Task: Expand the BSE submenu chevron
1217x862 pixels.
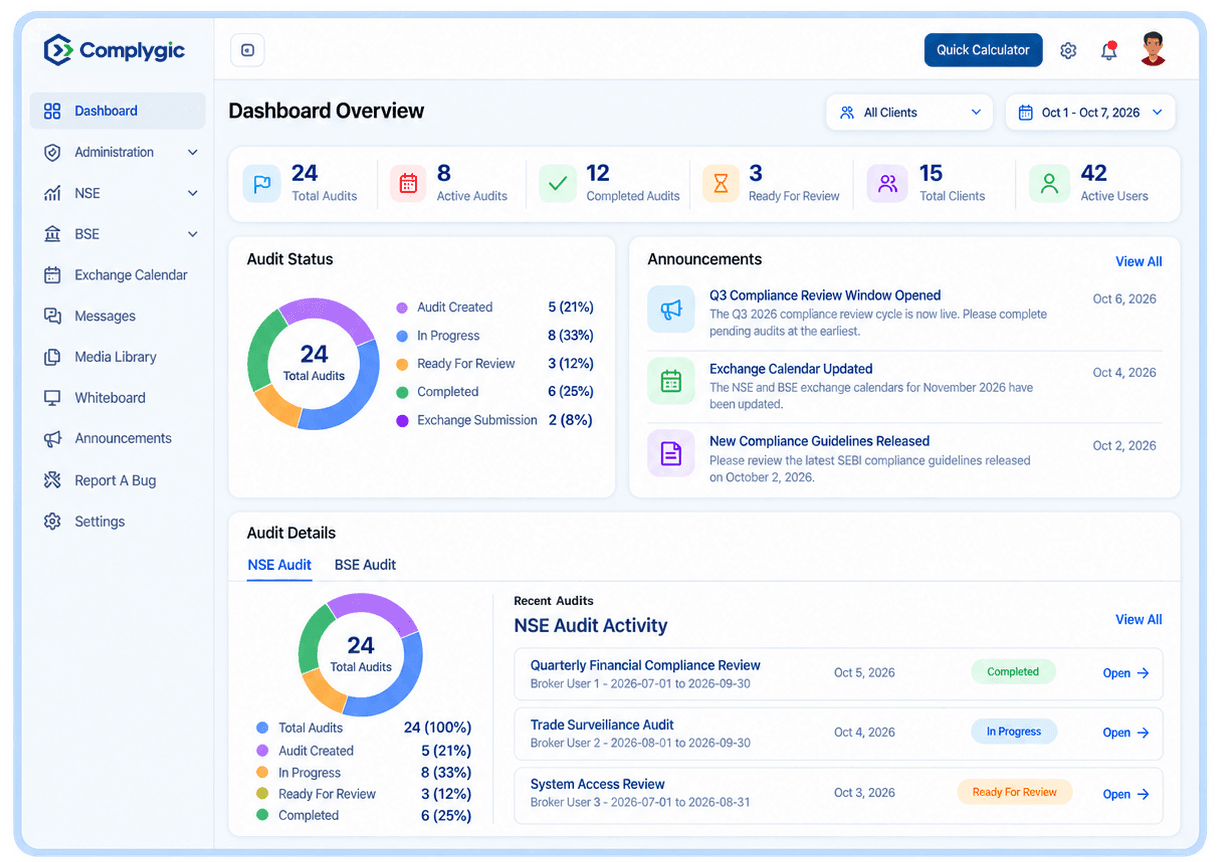Action: coord(193,234)
